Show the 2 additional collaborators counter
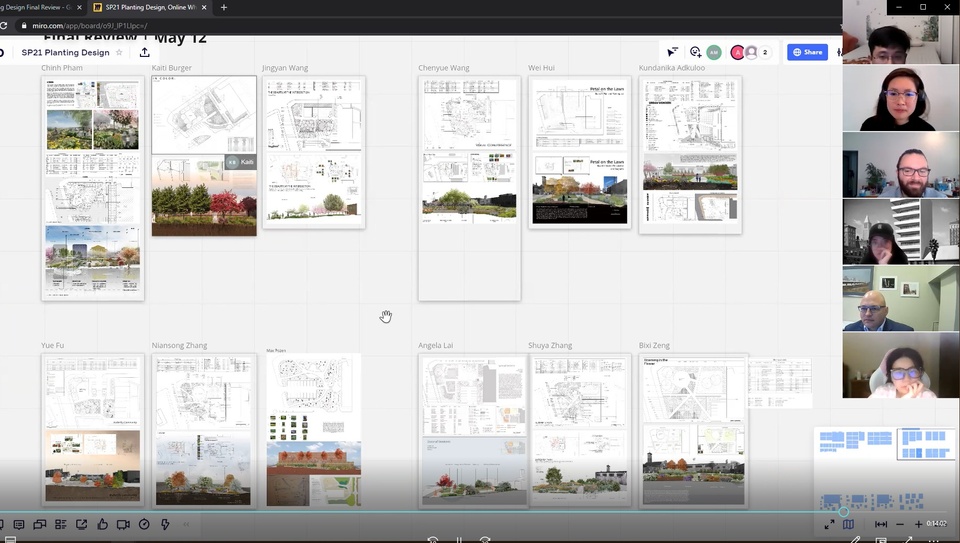 point(765,53)
